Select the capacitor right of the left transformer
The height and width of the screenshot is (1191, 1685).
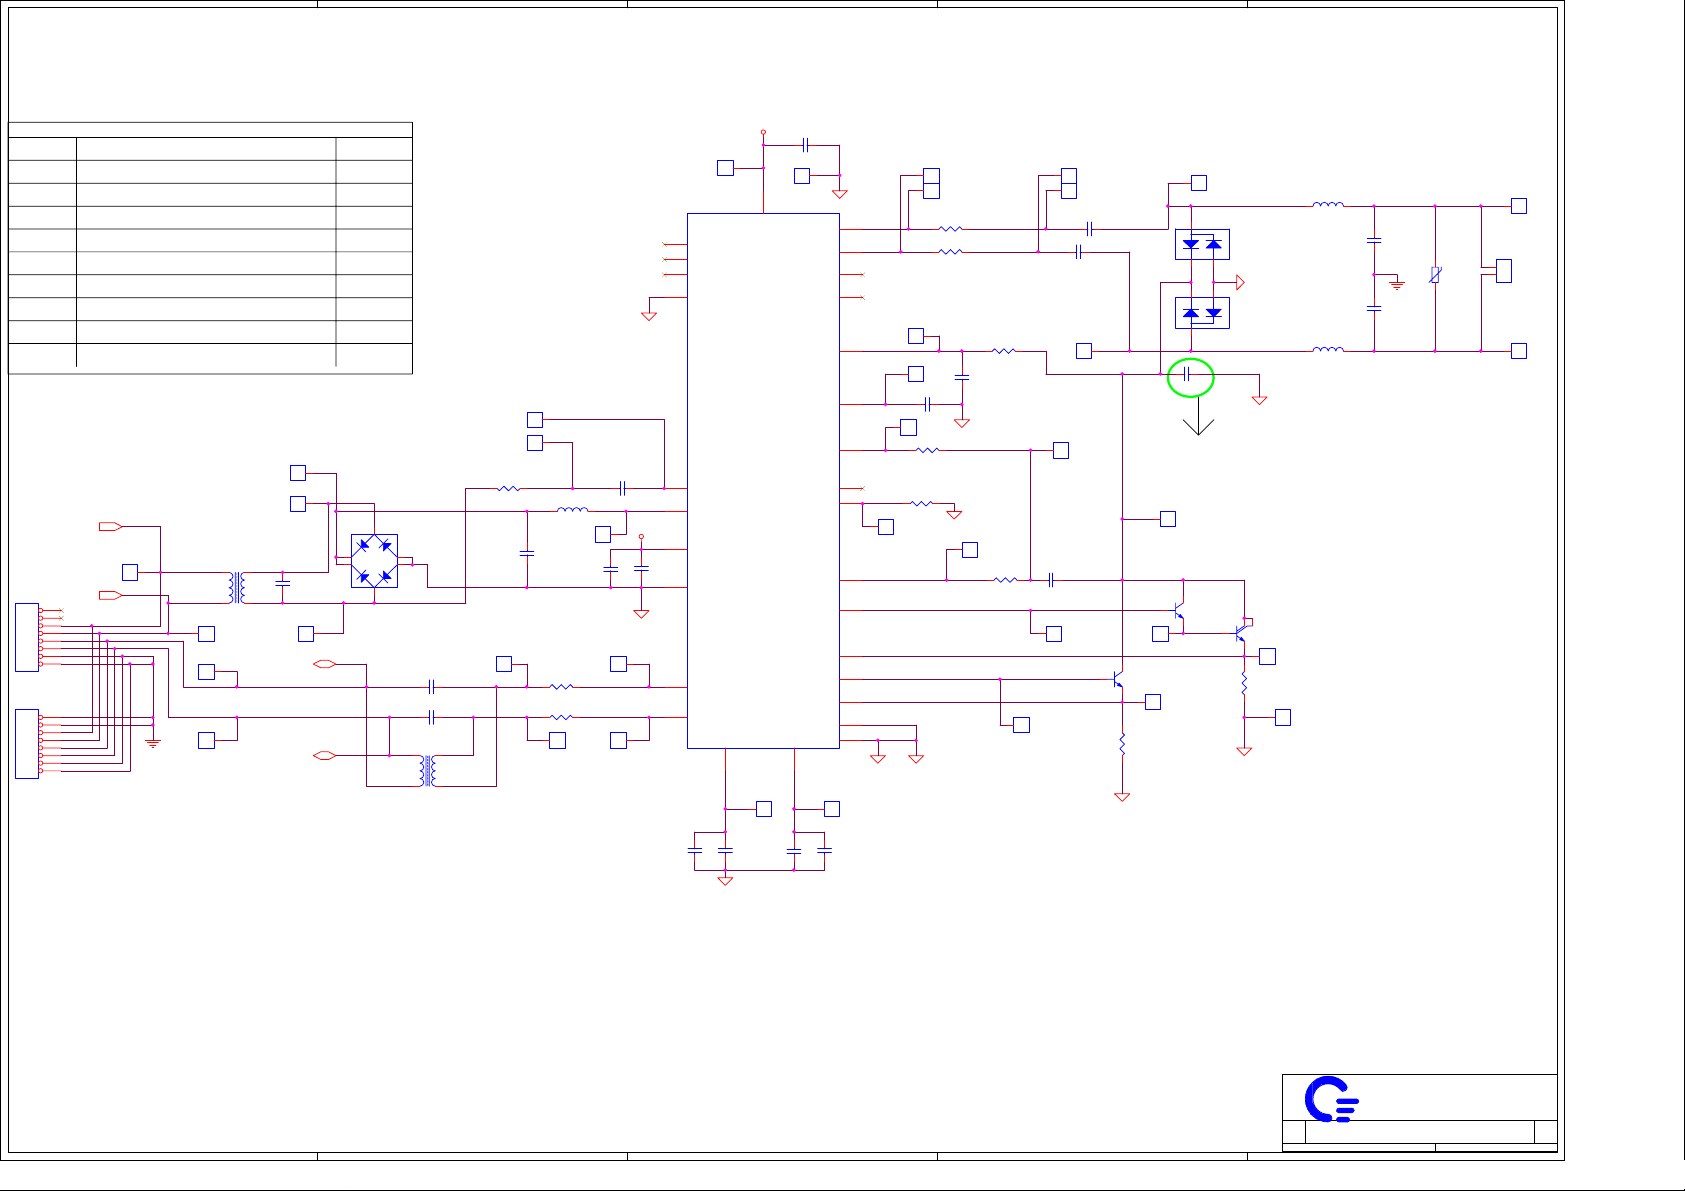[x=283, y=581]
